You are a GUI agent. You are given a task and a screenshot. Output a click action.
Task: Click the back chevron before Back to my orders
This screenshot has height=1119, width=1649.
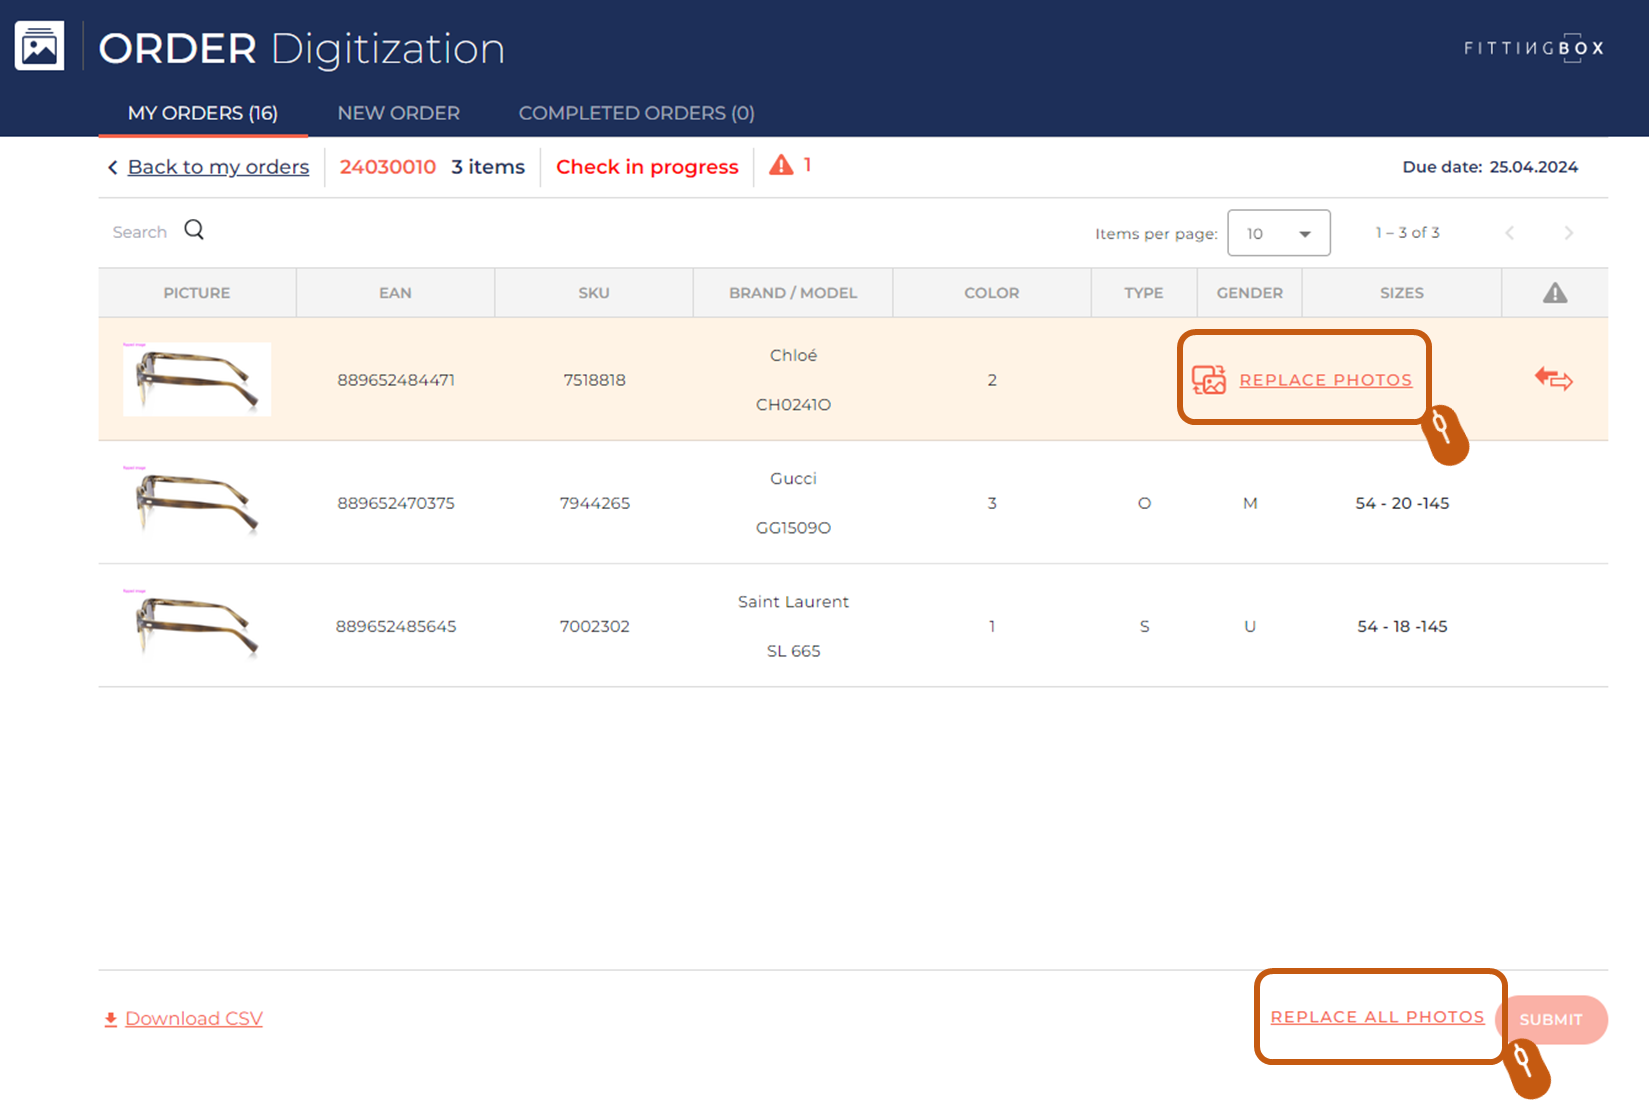coord(113,168)
